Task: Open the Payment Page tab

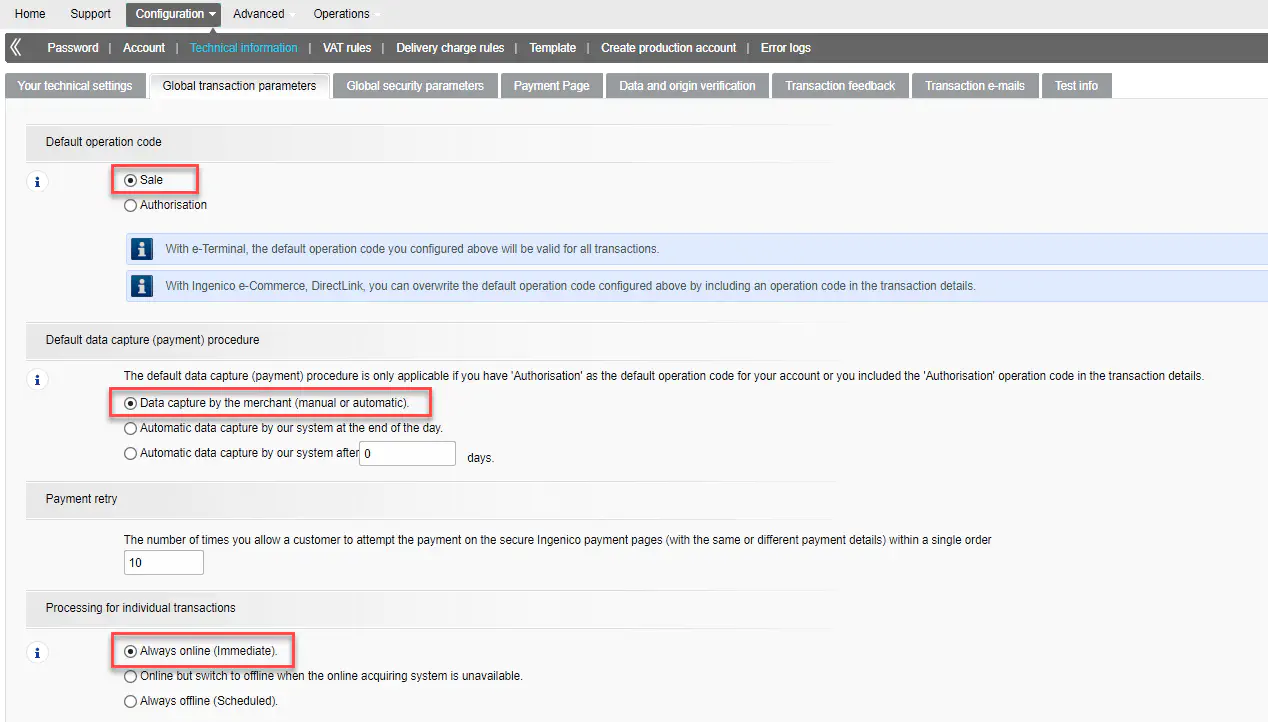Action: click(551, 86)
